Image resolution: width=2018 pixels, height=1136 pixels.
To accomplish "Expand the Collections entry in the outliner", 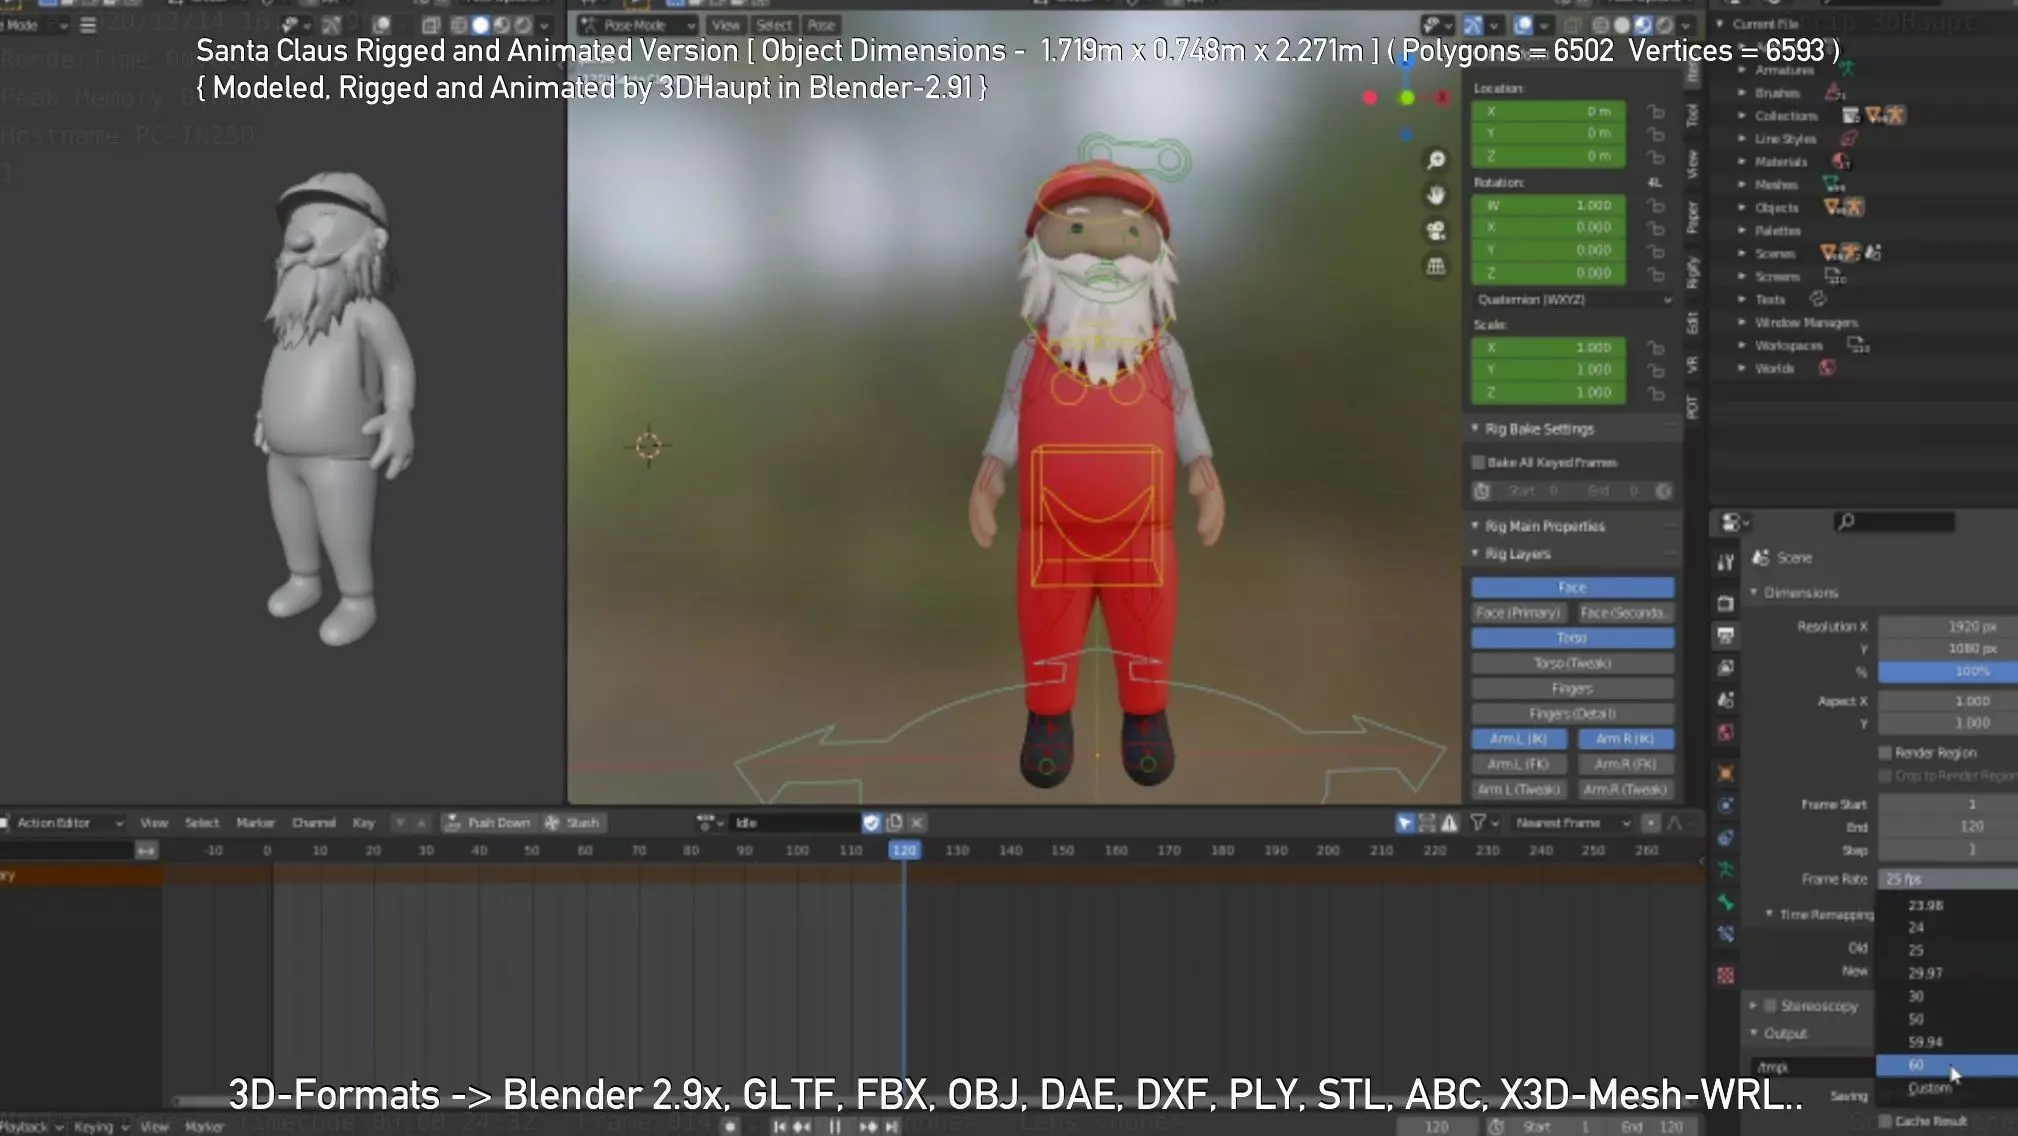I will point(1742,115).
